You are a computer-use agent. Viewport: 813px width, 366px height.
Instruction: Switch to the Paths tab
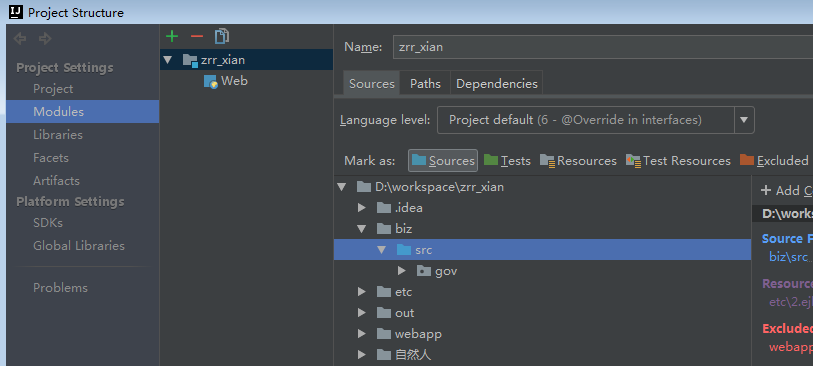click(x=425, y=83)
